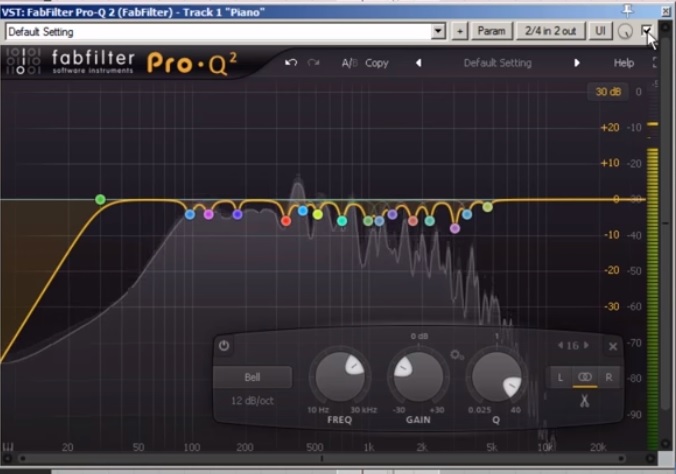Open the Bell filter shape selector
Image resolution: width=676 pixels, height=474 pixels.
click(253, 377)
